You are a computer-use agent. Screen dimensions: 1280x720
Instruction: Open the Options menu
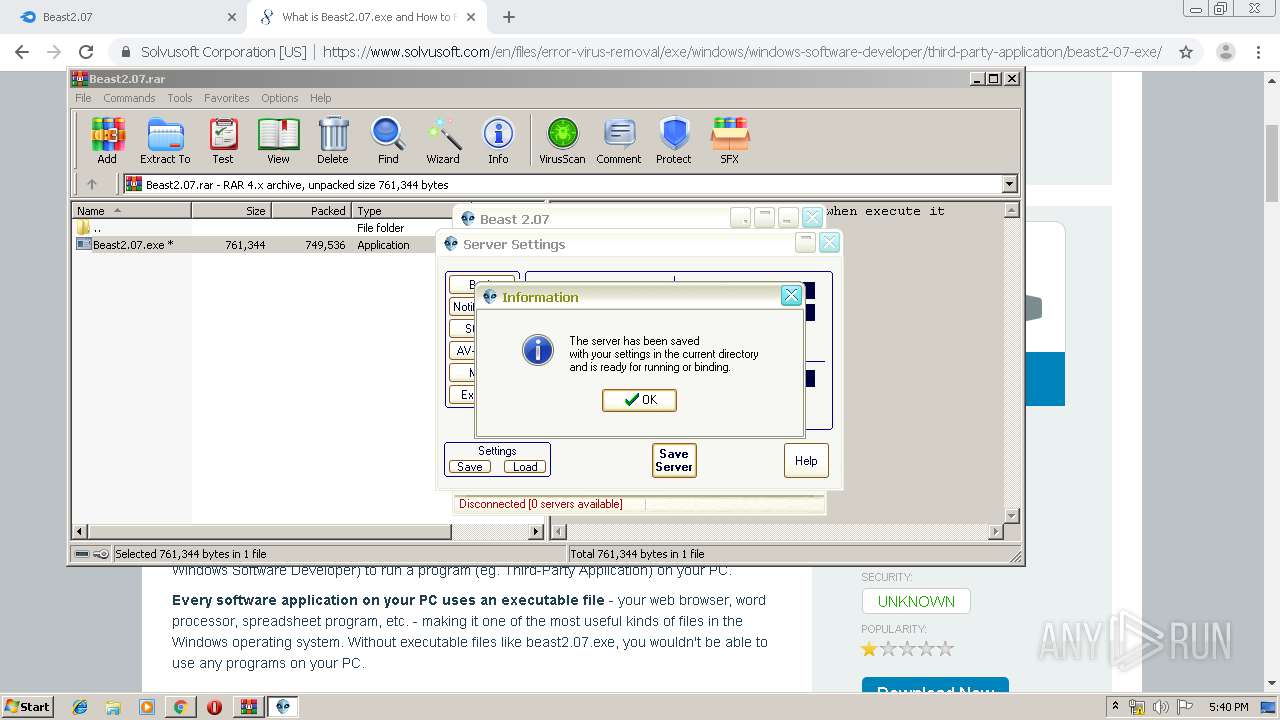click(x=280, y=98)
